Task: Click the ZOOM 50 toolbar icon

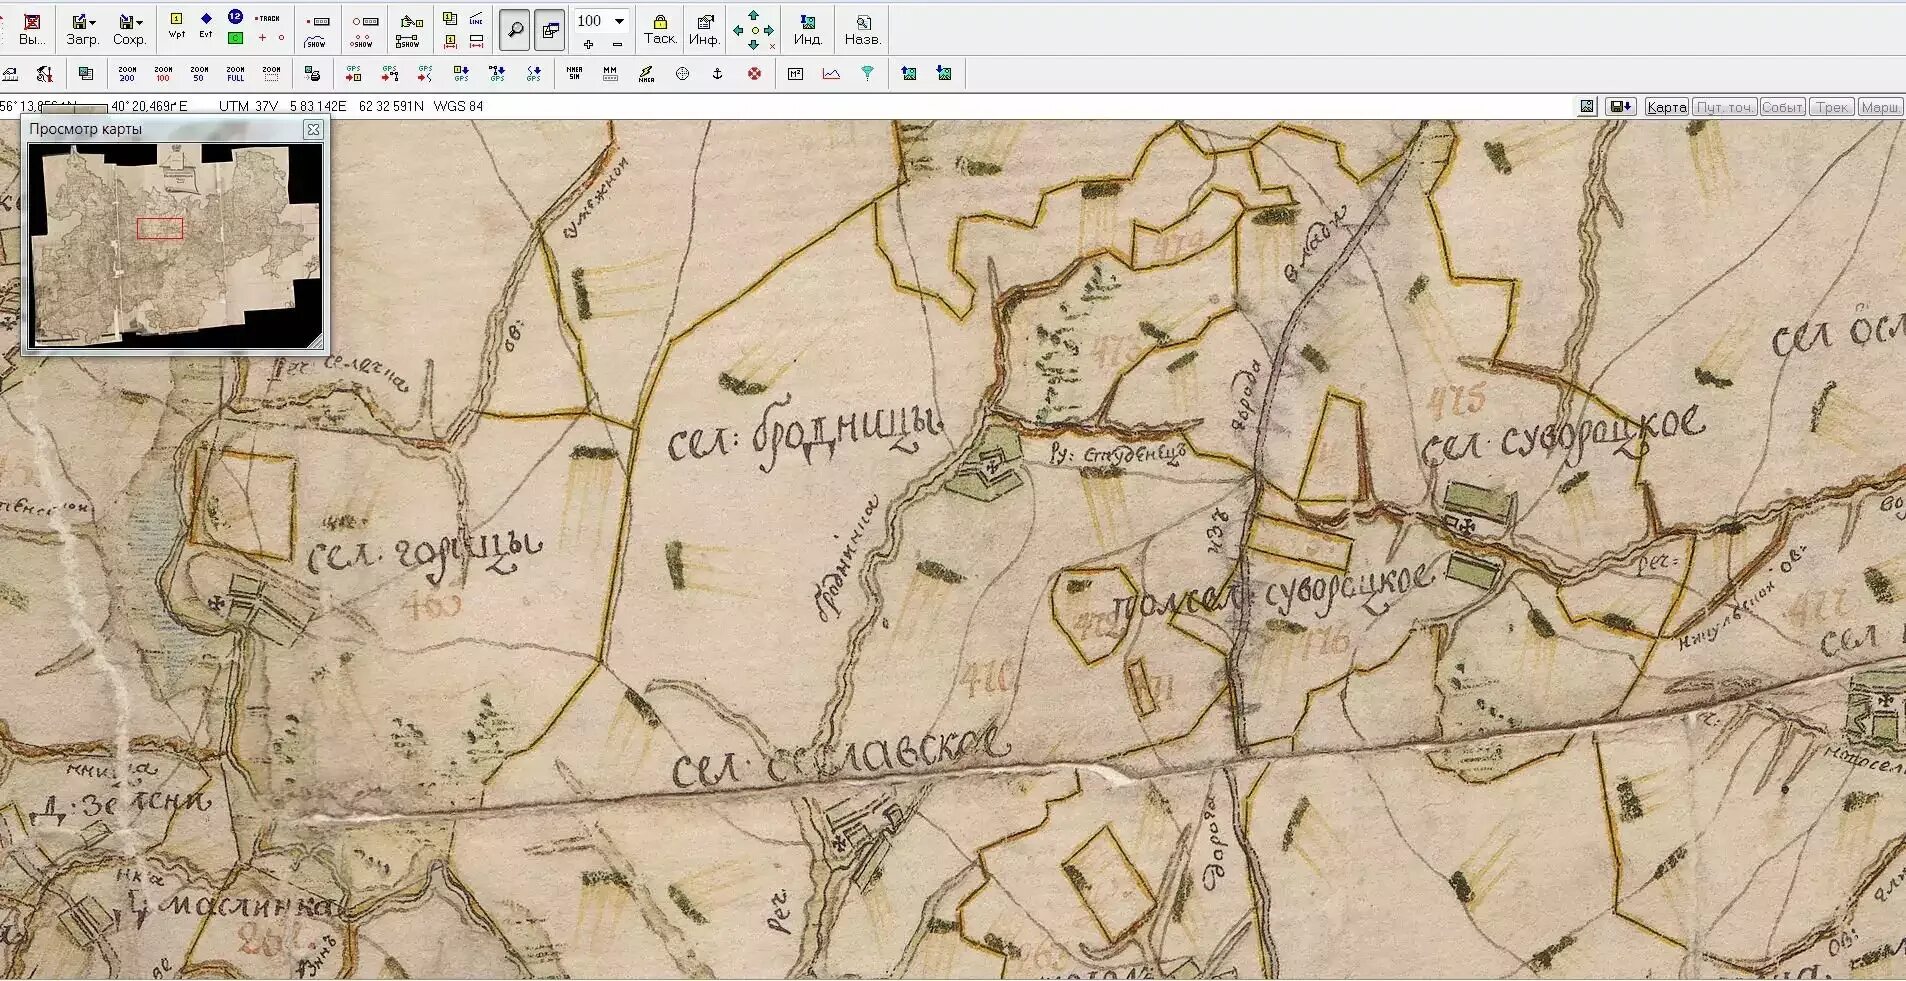Action: point(199,74)
